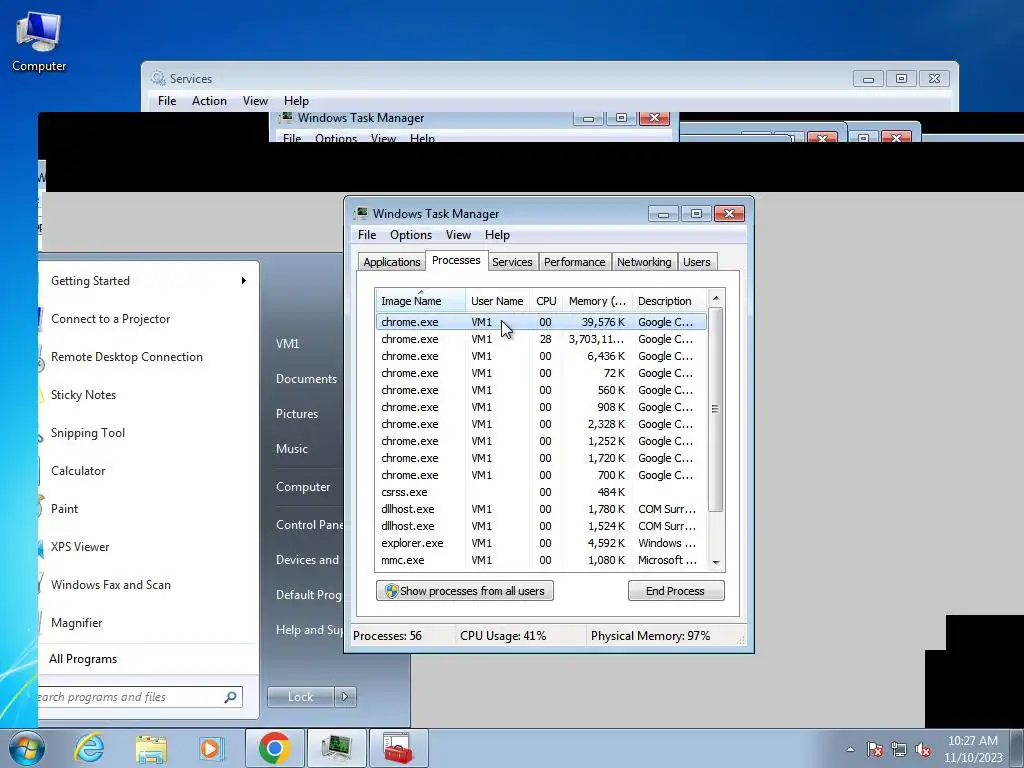Open Windows Media Player taskbar icon
The image size is (1024, 768).
[211, 748]
